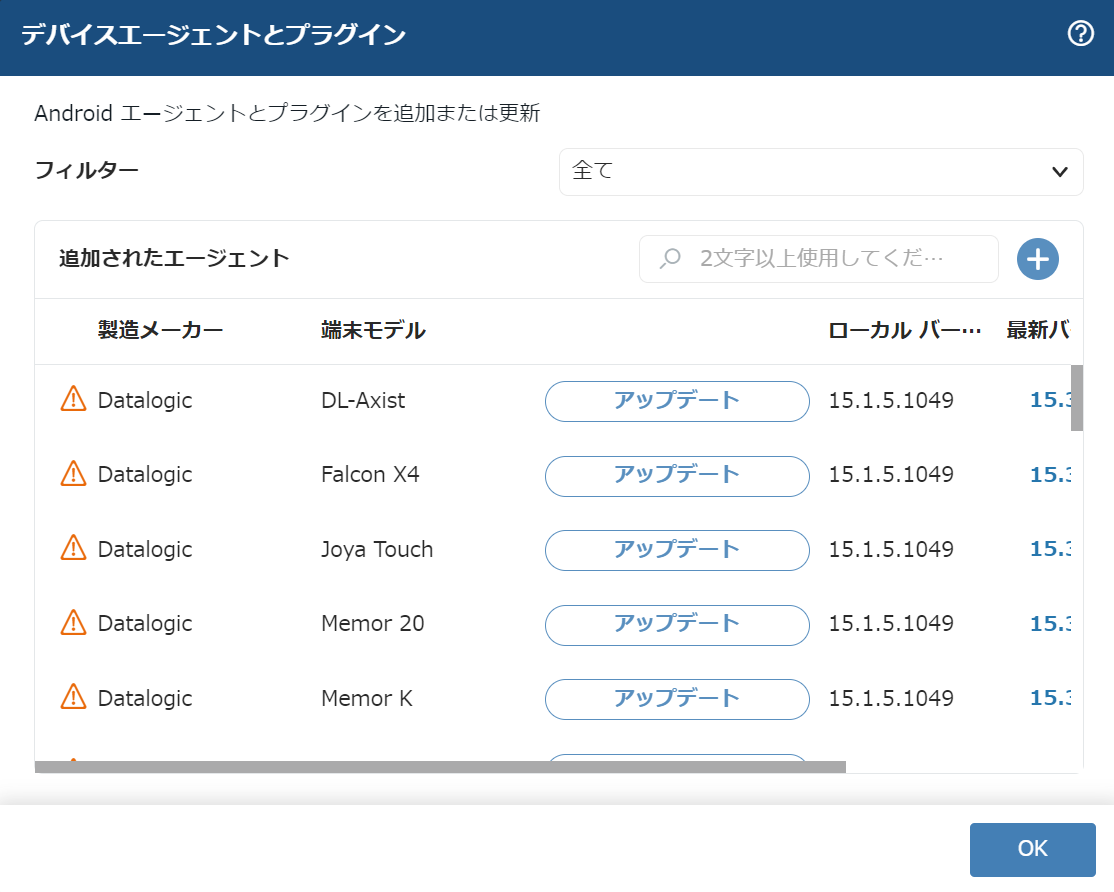Screen dimensions: 1114x892
Task: Click warning icon for Memor K row
Action: coord(73,697)
